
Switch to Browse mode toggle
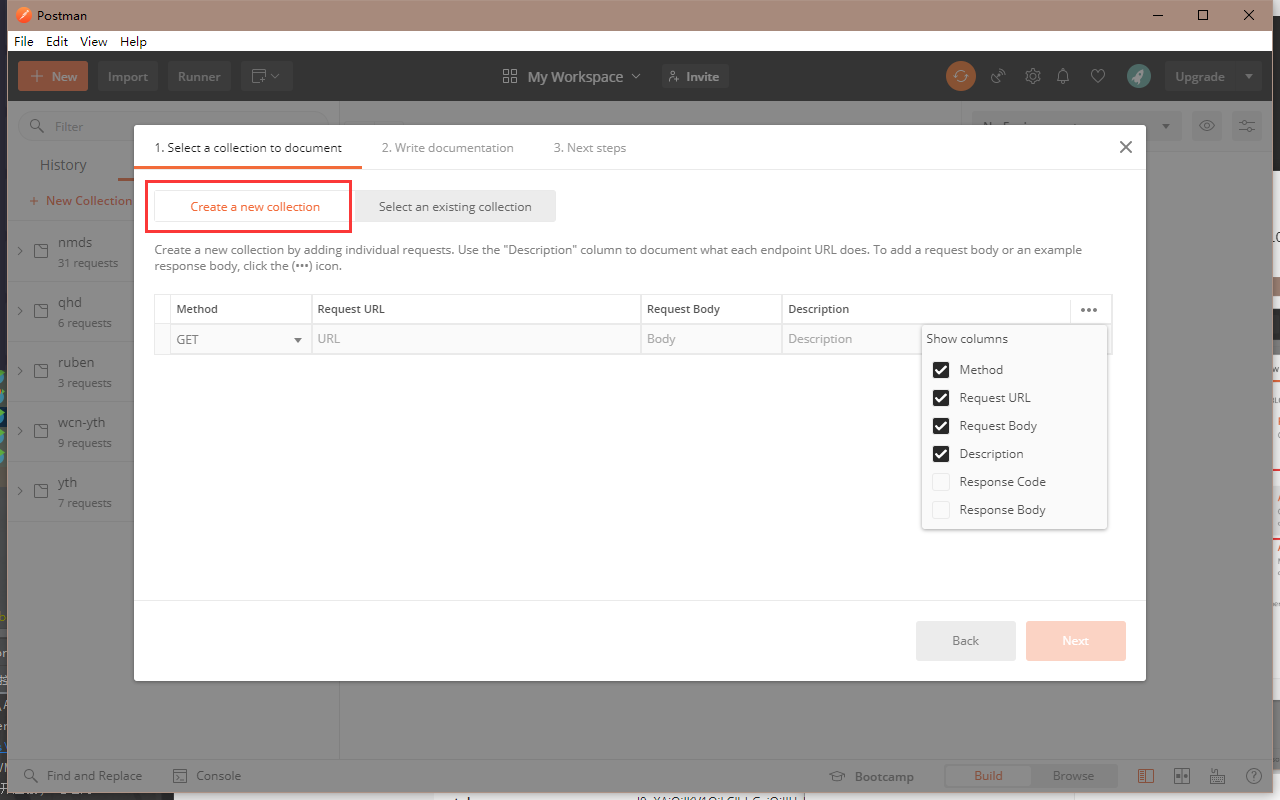pyautogui.click(x=1073, y=776)
